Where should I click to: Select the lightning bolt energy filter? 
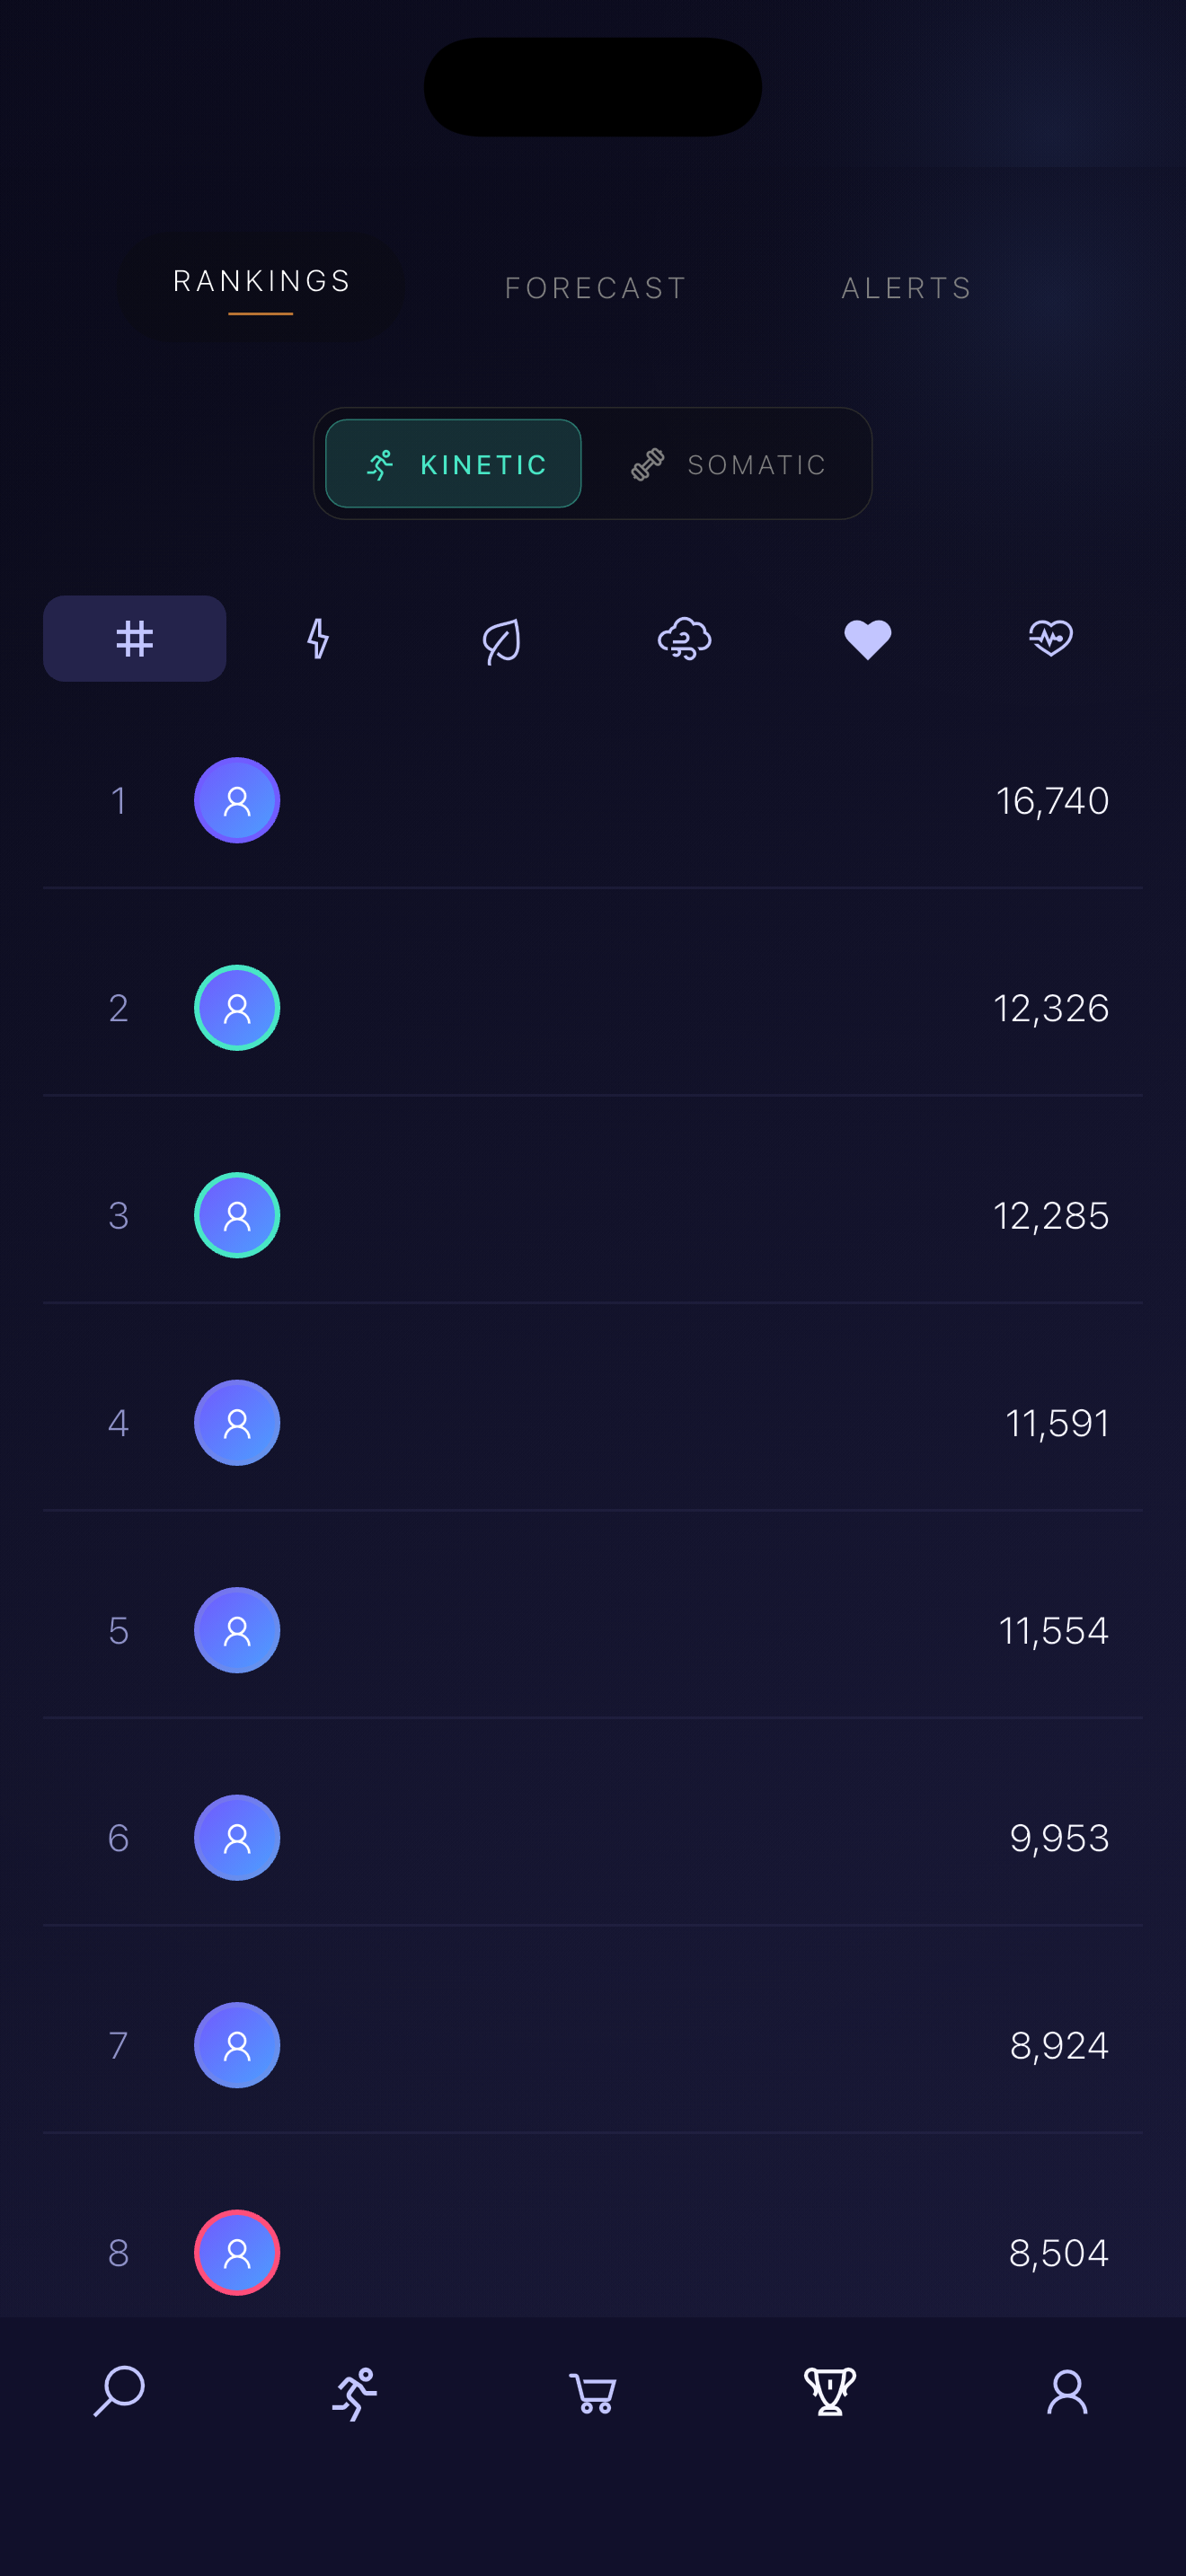coord(318,639)
